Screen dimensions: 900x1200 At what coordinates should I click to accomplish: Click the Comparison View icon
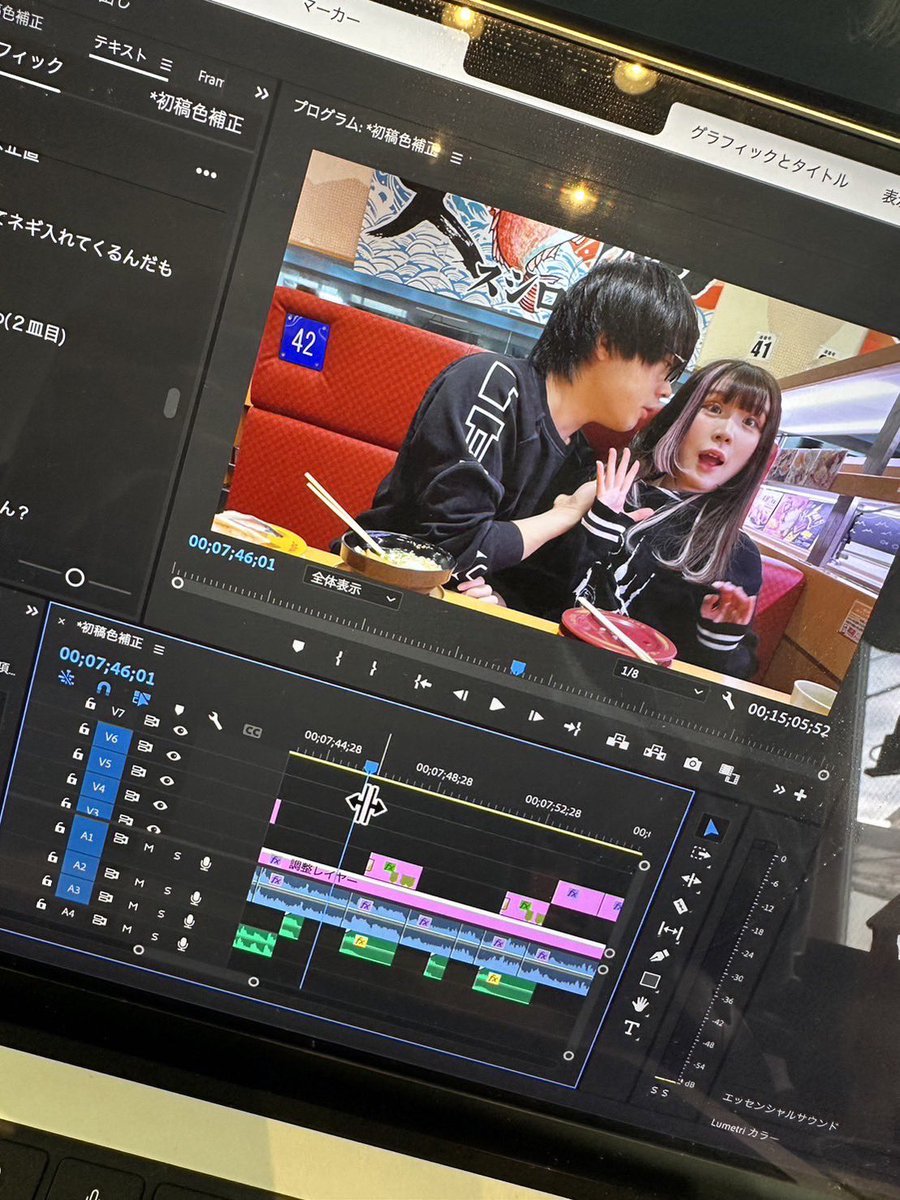pos(729,773)
